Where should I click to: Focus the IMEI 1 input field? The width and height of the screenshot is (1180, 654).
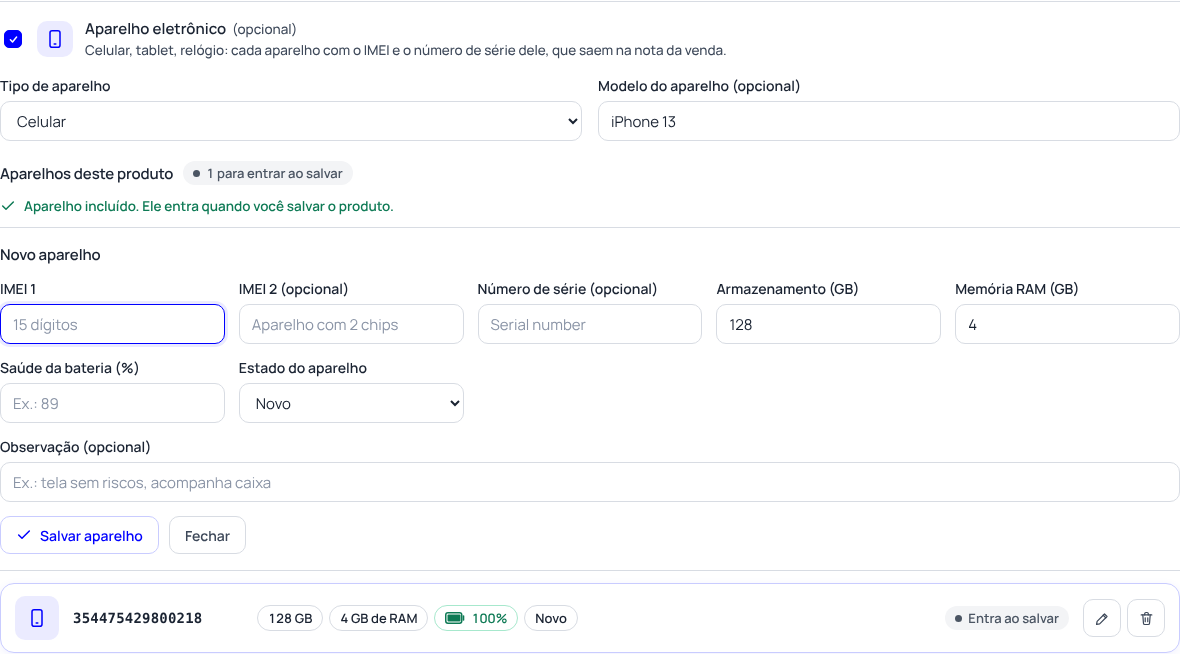112,324
